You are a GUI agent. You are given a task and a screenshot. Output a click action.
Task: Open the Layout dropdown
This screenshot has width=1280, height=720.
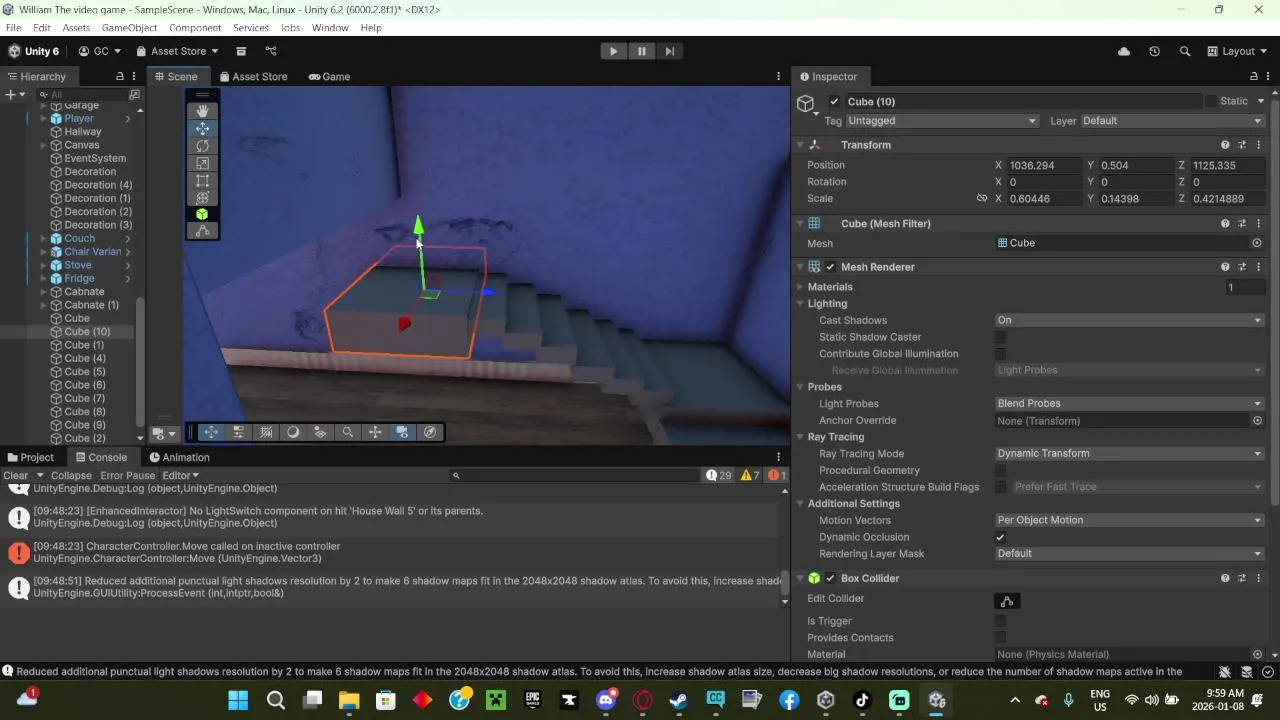click(x=1237, y=51)
